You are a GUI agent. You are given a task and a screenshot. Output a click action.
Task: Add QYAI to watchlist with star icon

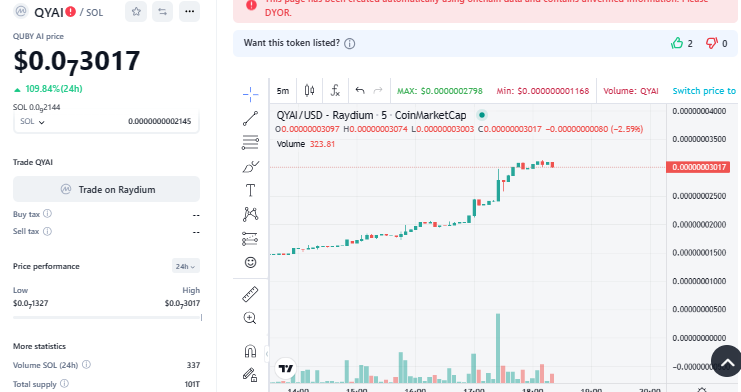click(136, 12)
